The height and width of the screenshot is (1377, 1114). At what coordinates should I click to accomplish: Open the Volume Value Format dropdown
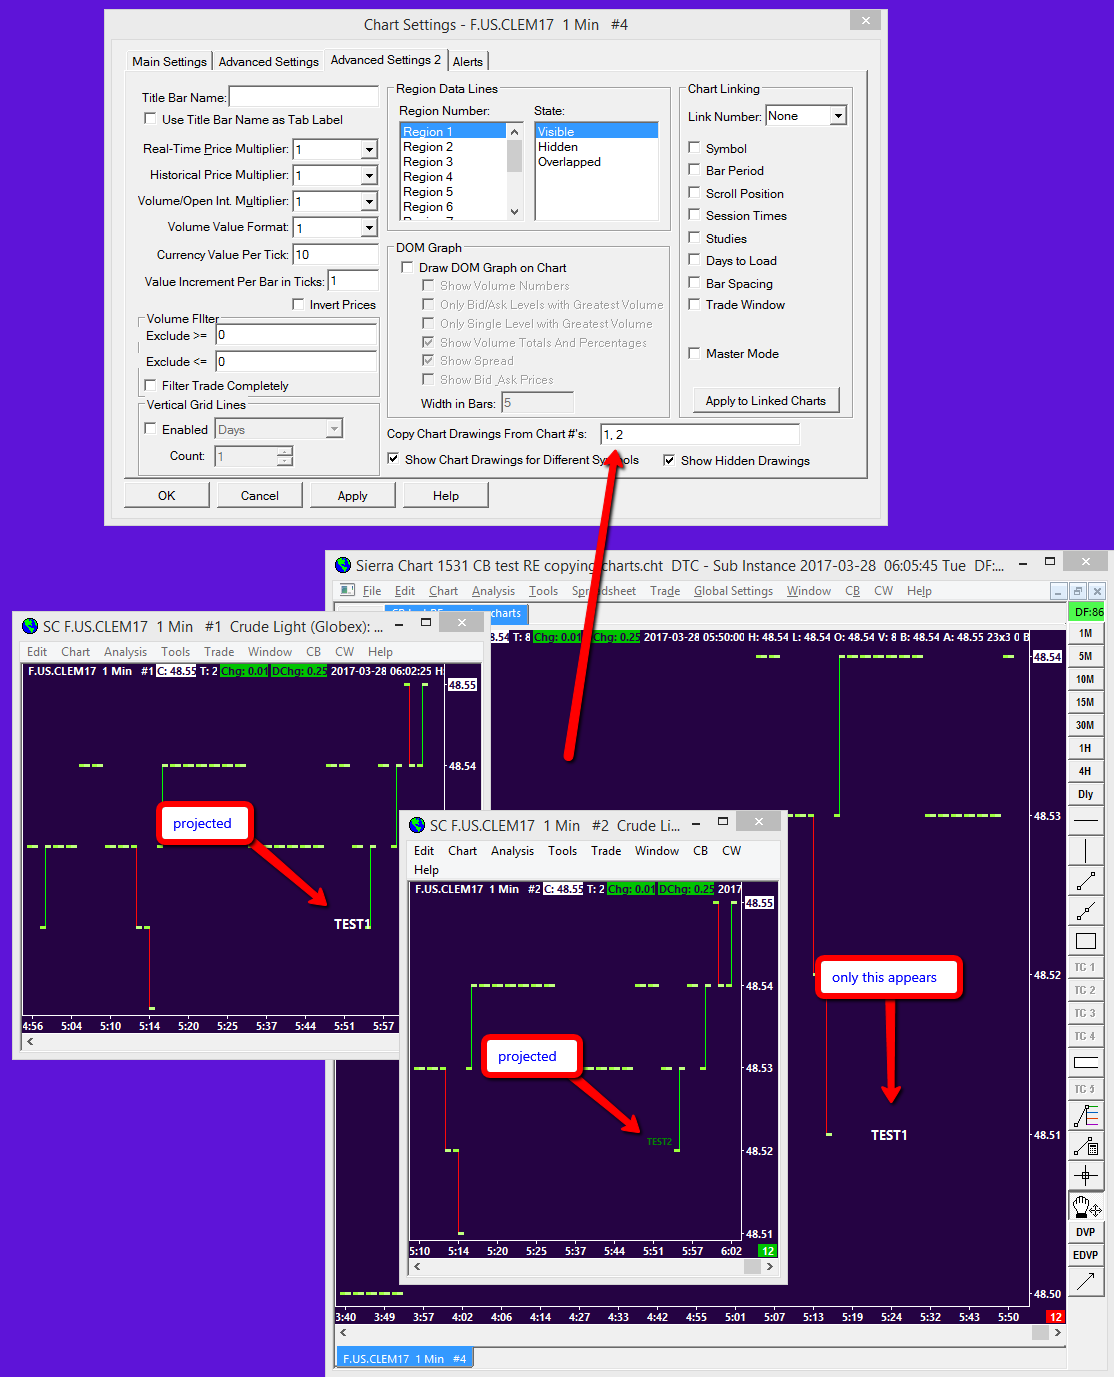pyautogui.click(x=369, y=228)
